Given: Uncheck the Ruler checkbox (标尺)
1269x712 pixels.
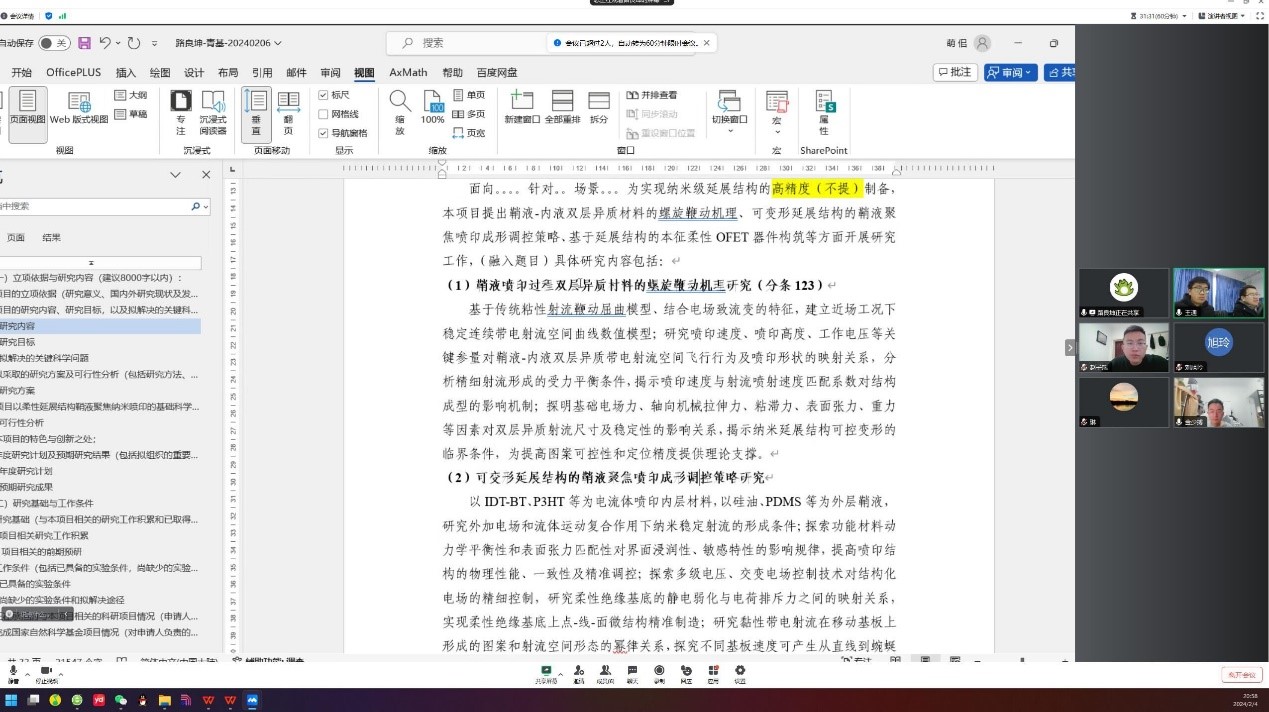Looking at the screenshot, I should click(323, 95).
